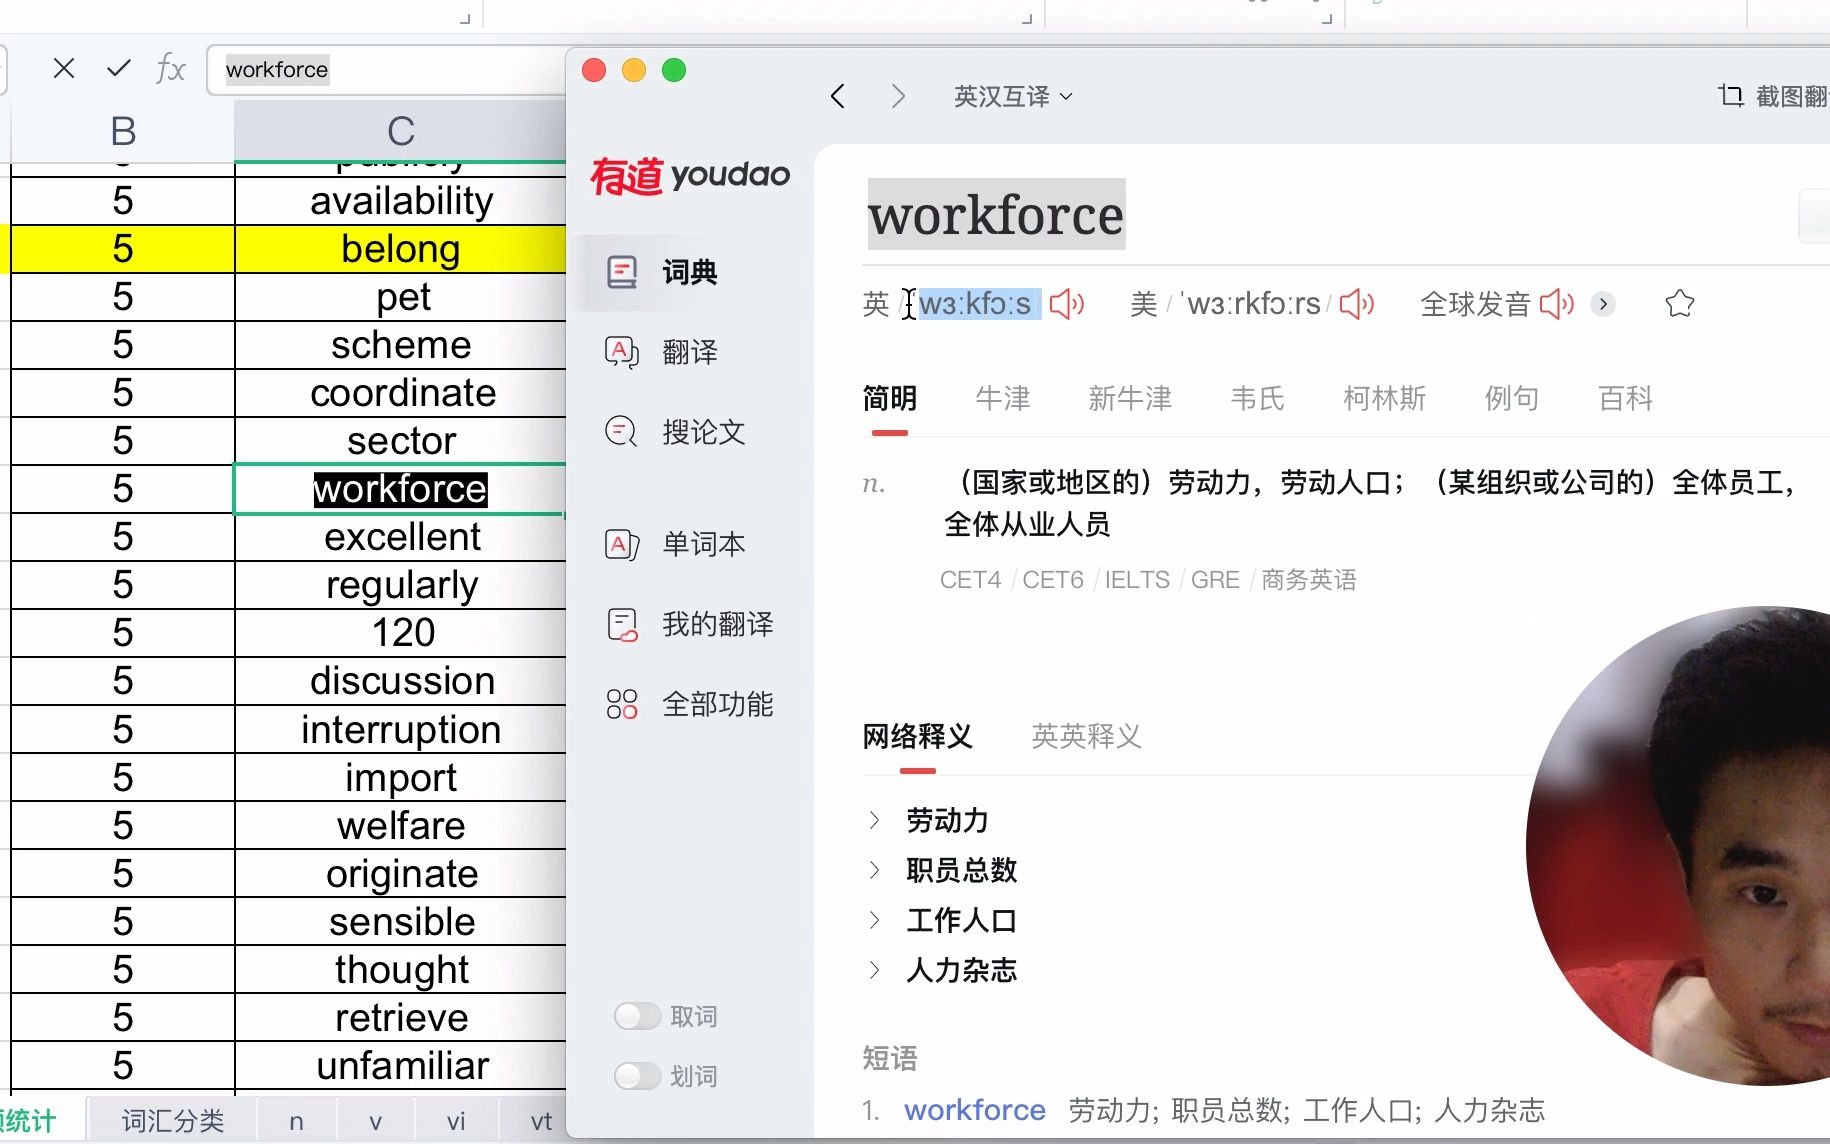This screenshot has width=1830, height=1144.
Task: Switch to the 柯林斯 Collins dictionary tab
Action: click(x=1383, y=398)
